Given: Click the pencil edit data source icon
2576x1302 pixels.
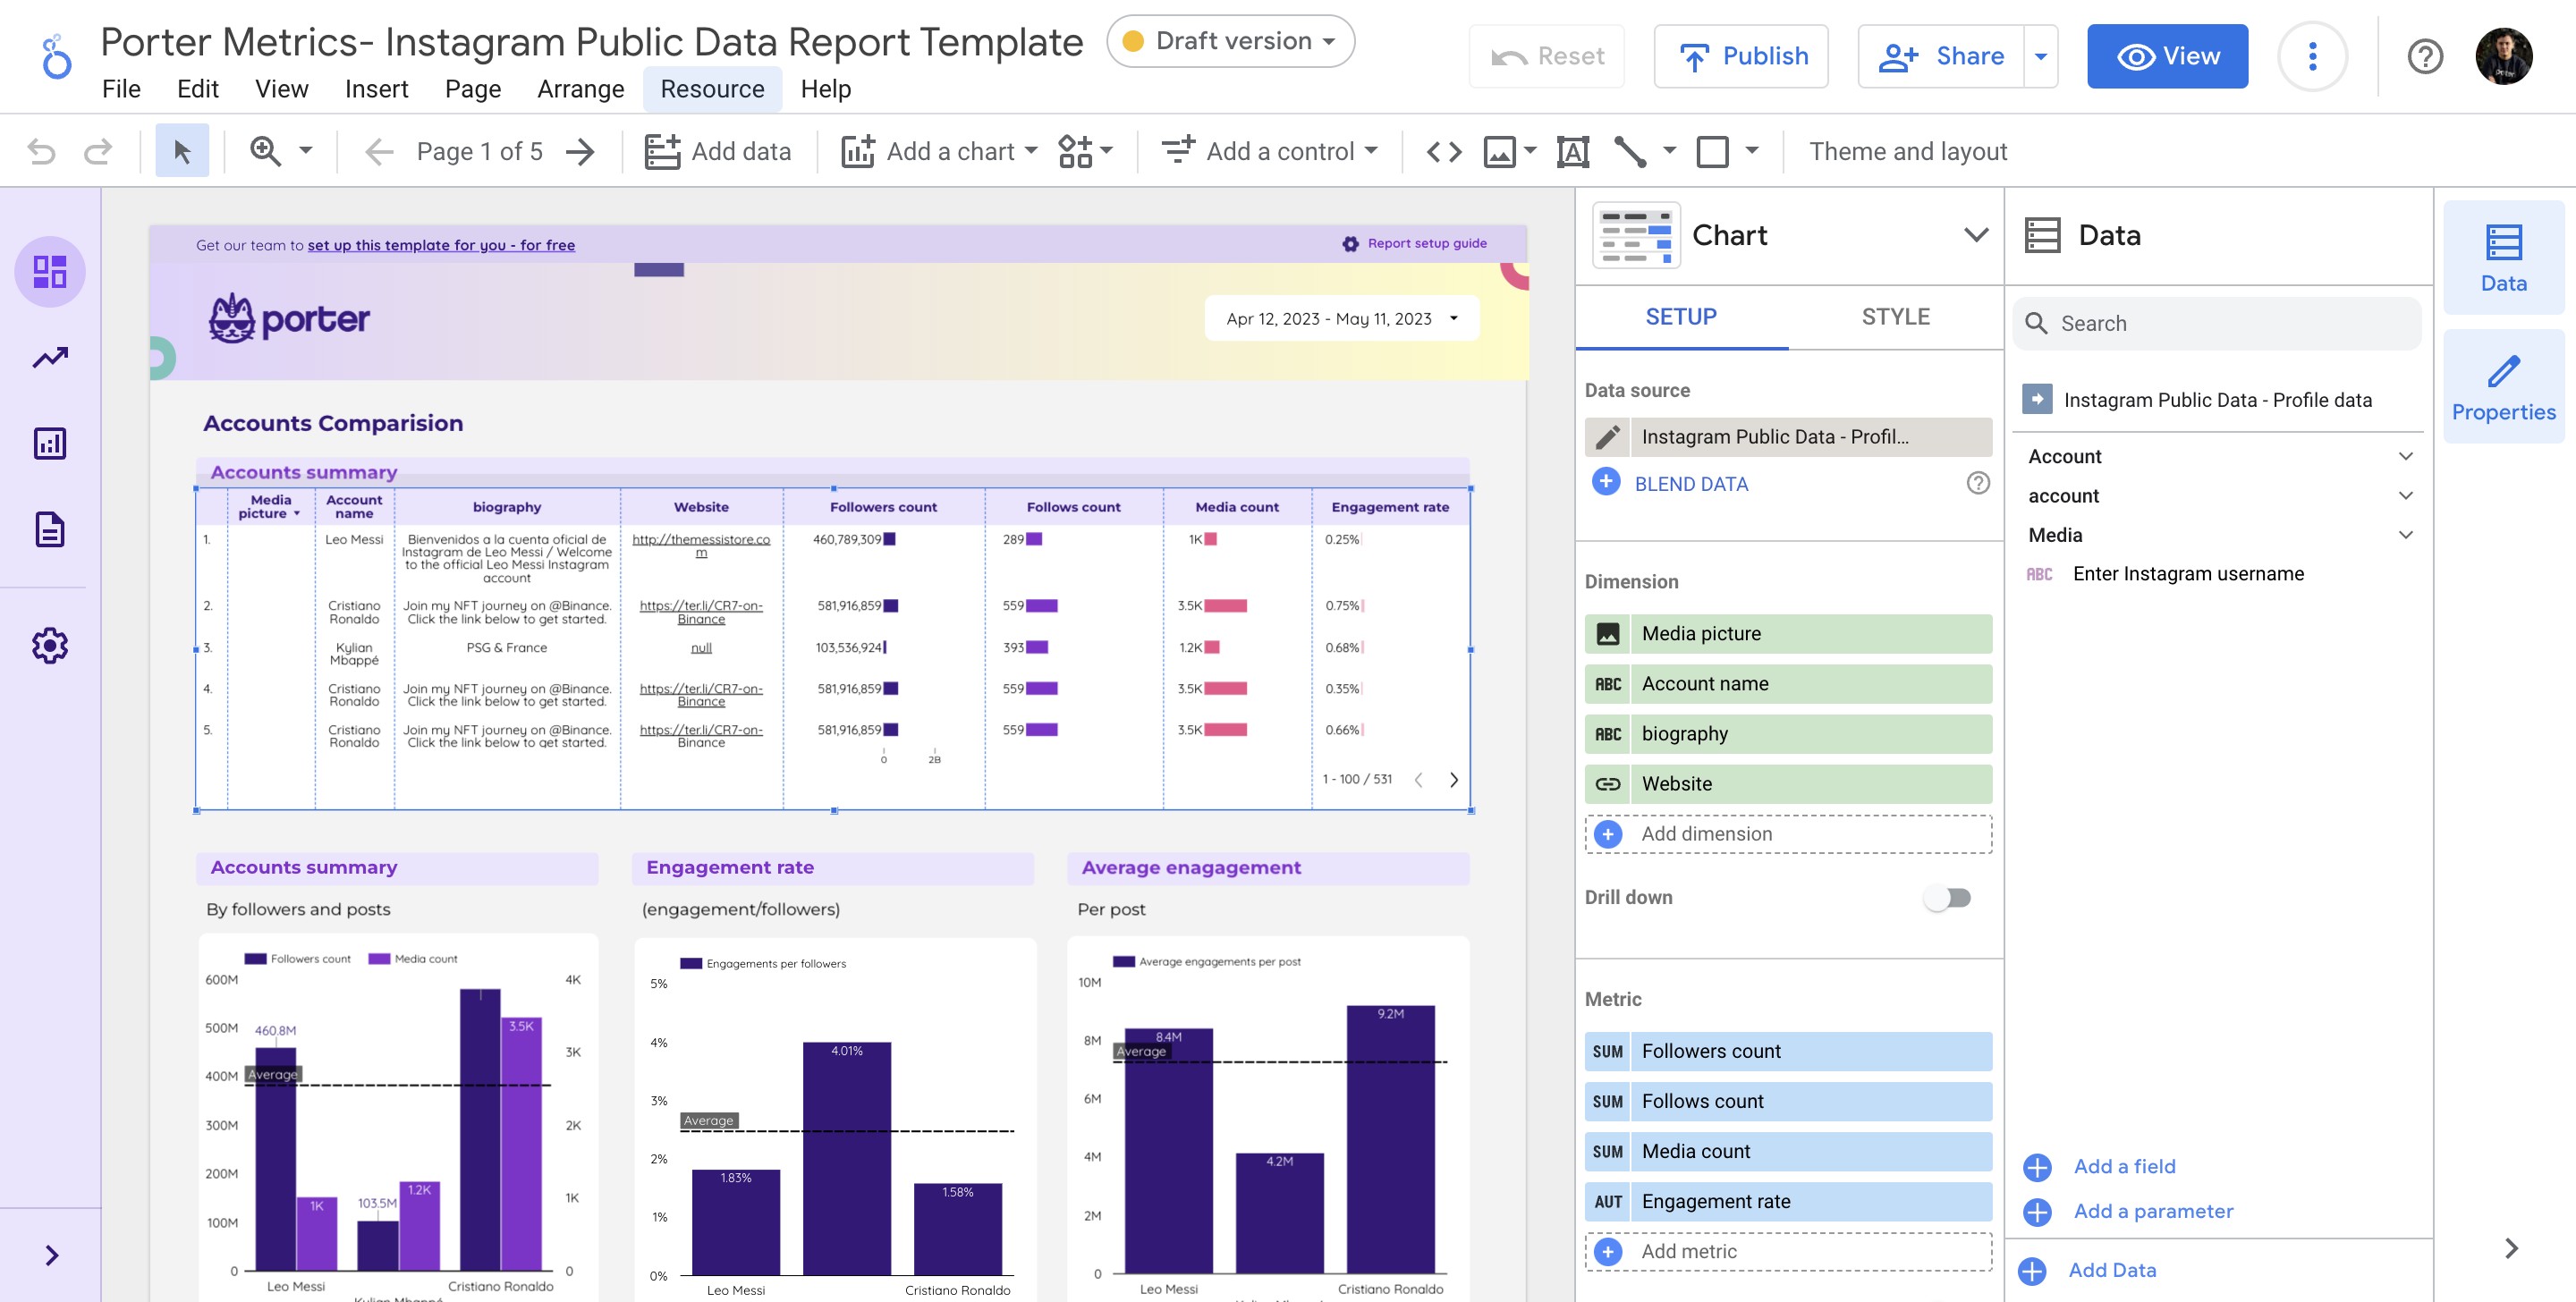Looking at the screenshot, I should point(1607,437).
